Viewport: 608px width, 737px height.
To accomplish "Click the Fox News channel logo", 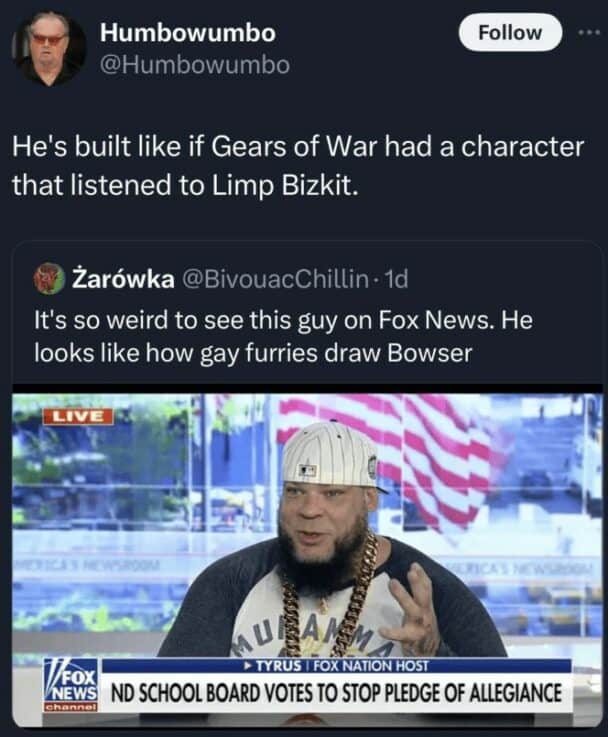I will (71, 685).
